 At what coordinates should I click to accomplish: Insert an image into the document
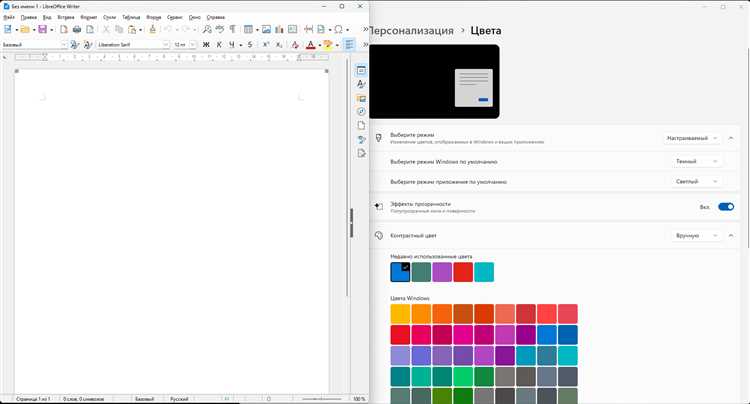click(x=266, y=30)
